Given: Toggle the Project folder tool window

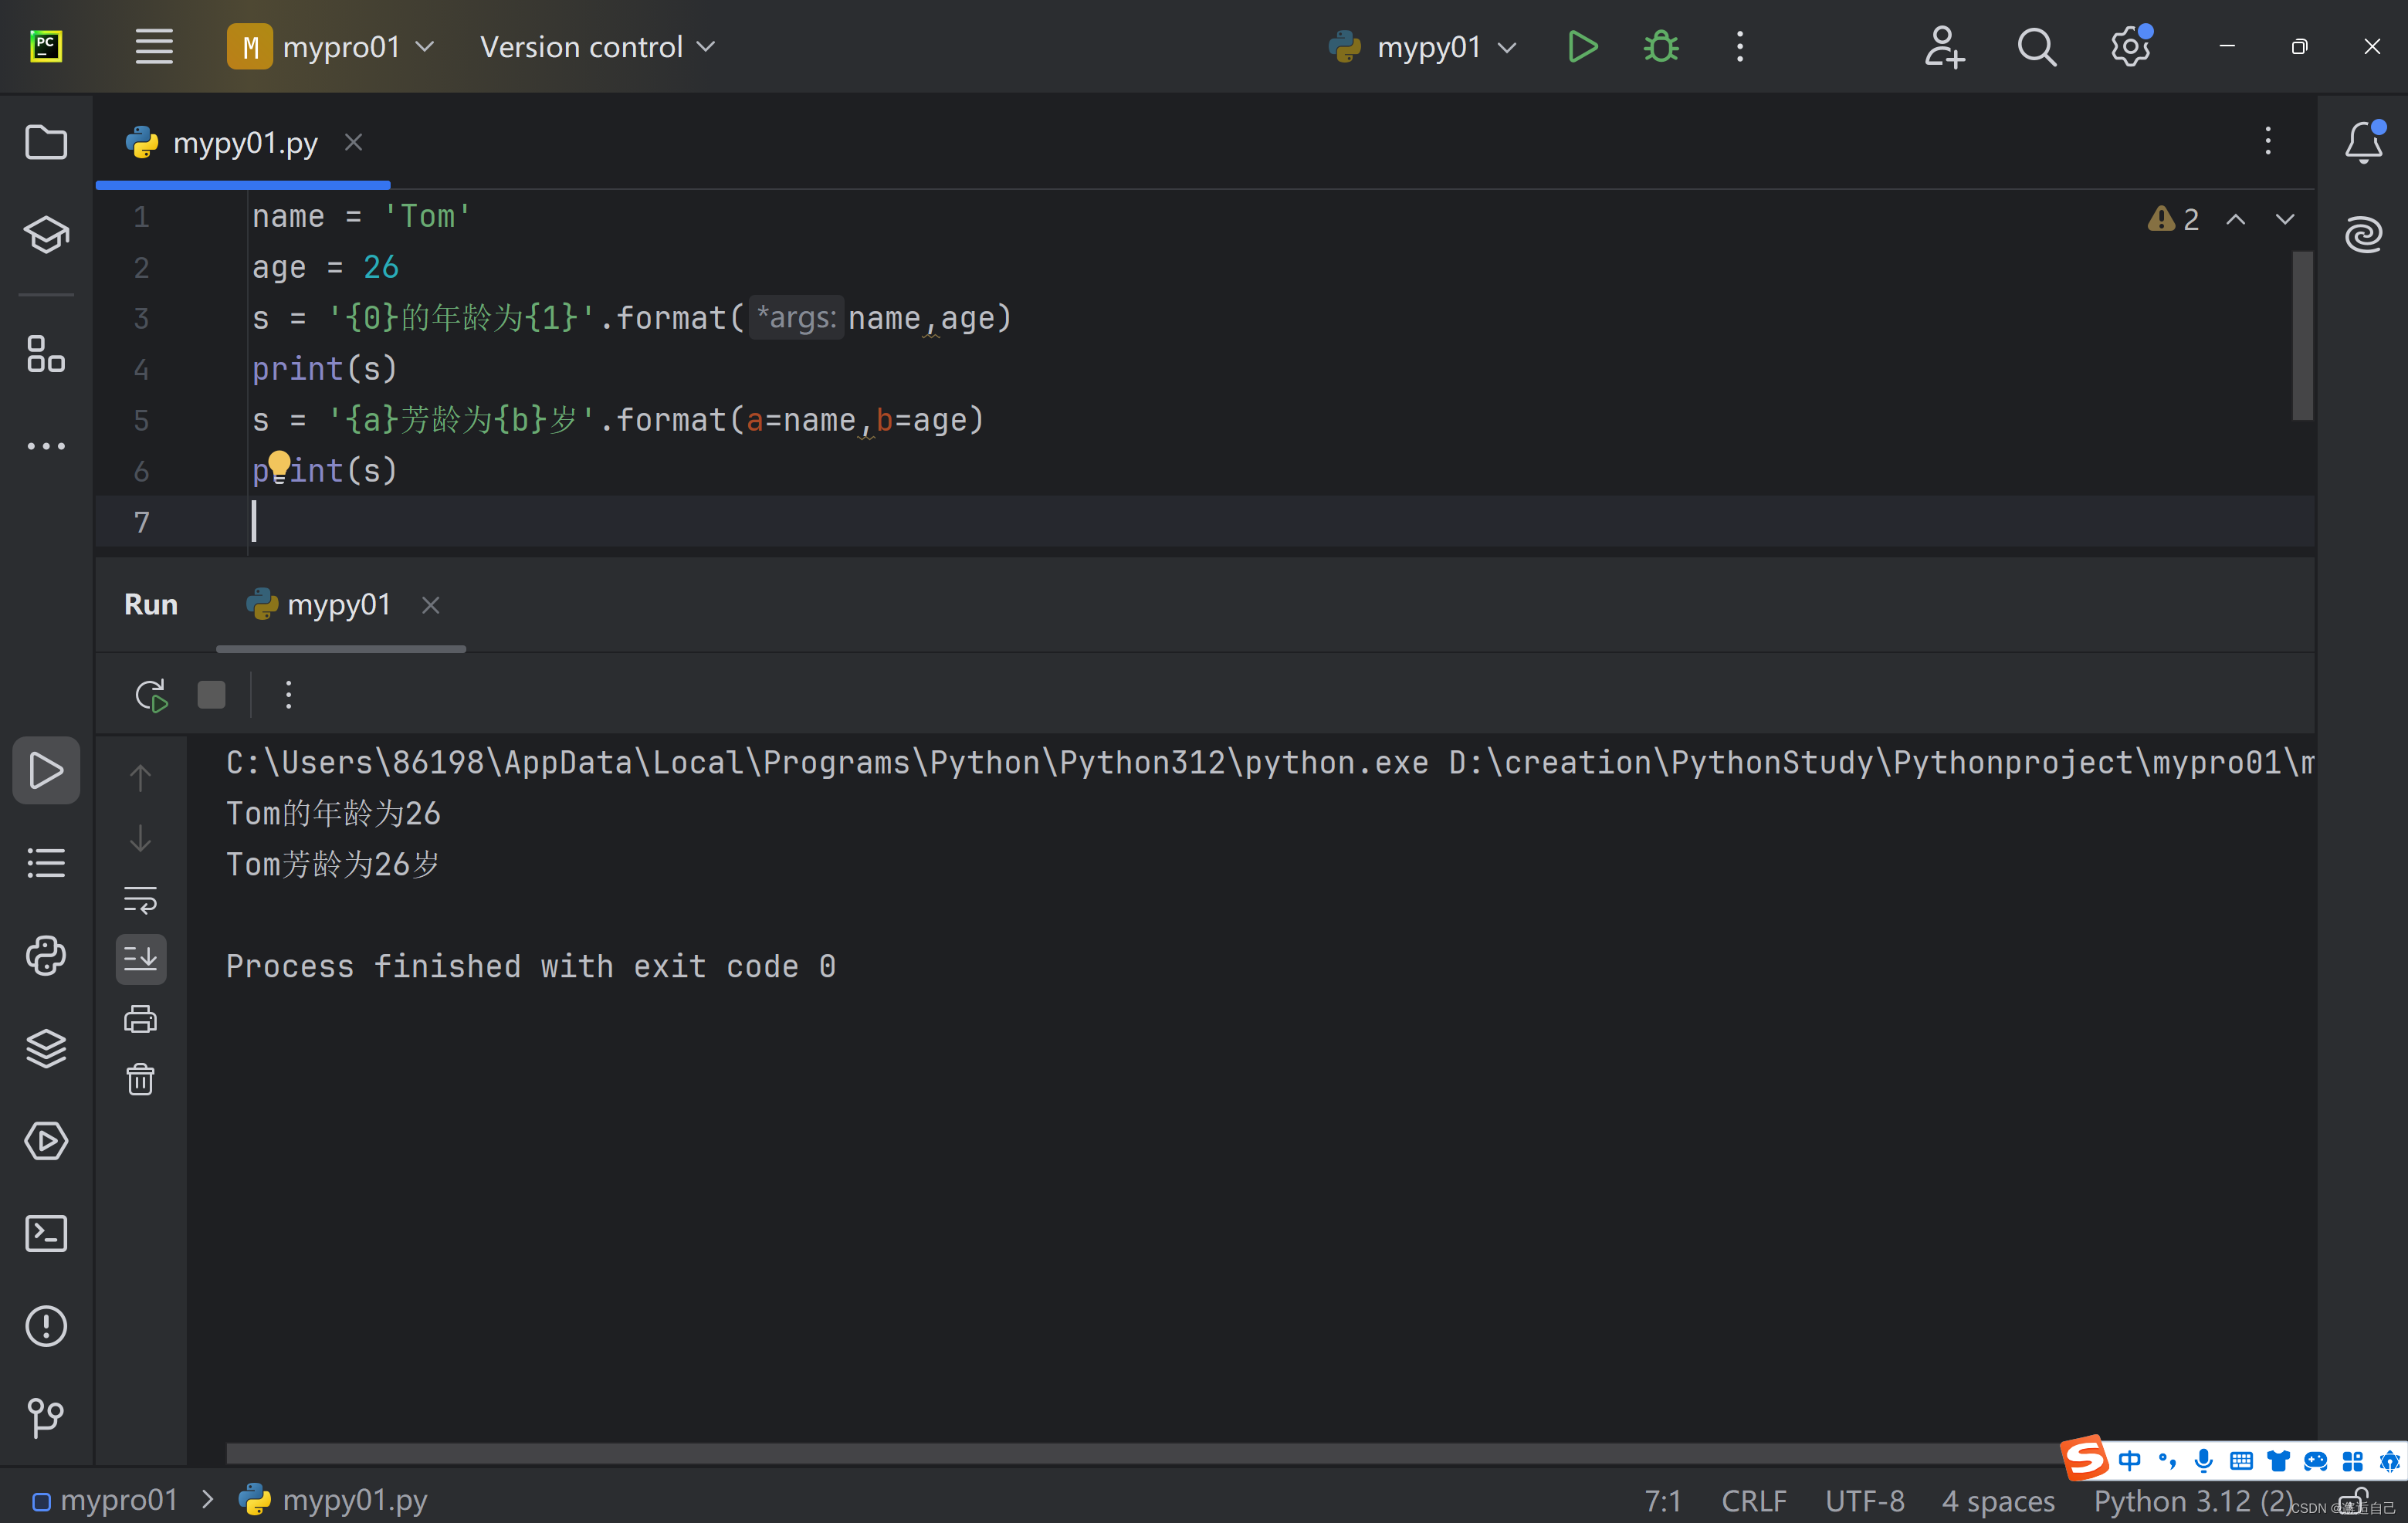Looking at the screenshot, I should click(x=46, y=142).
